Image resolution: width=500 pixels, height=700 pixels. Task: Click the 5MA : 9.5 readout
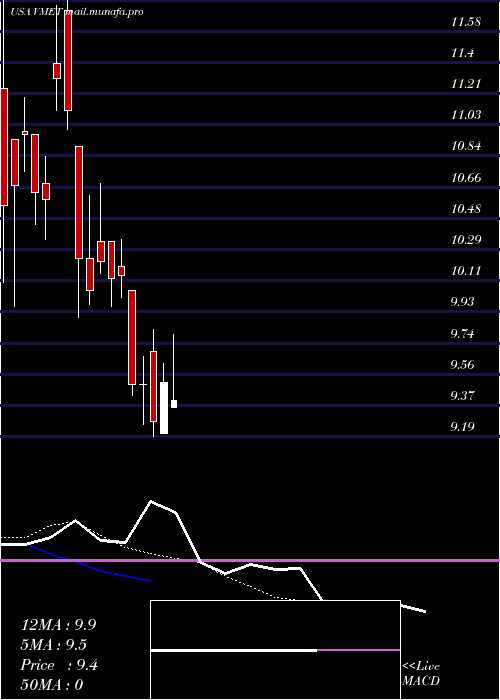click(x=54, y=645)
